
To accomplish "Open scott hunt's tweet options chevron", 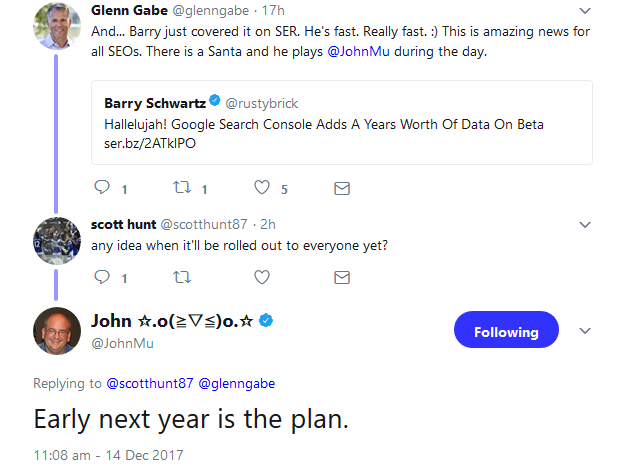I will point(586,224).
